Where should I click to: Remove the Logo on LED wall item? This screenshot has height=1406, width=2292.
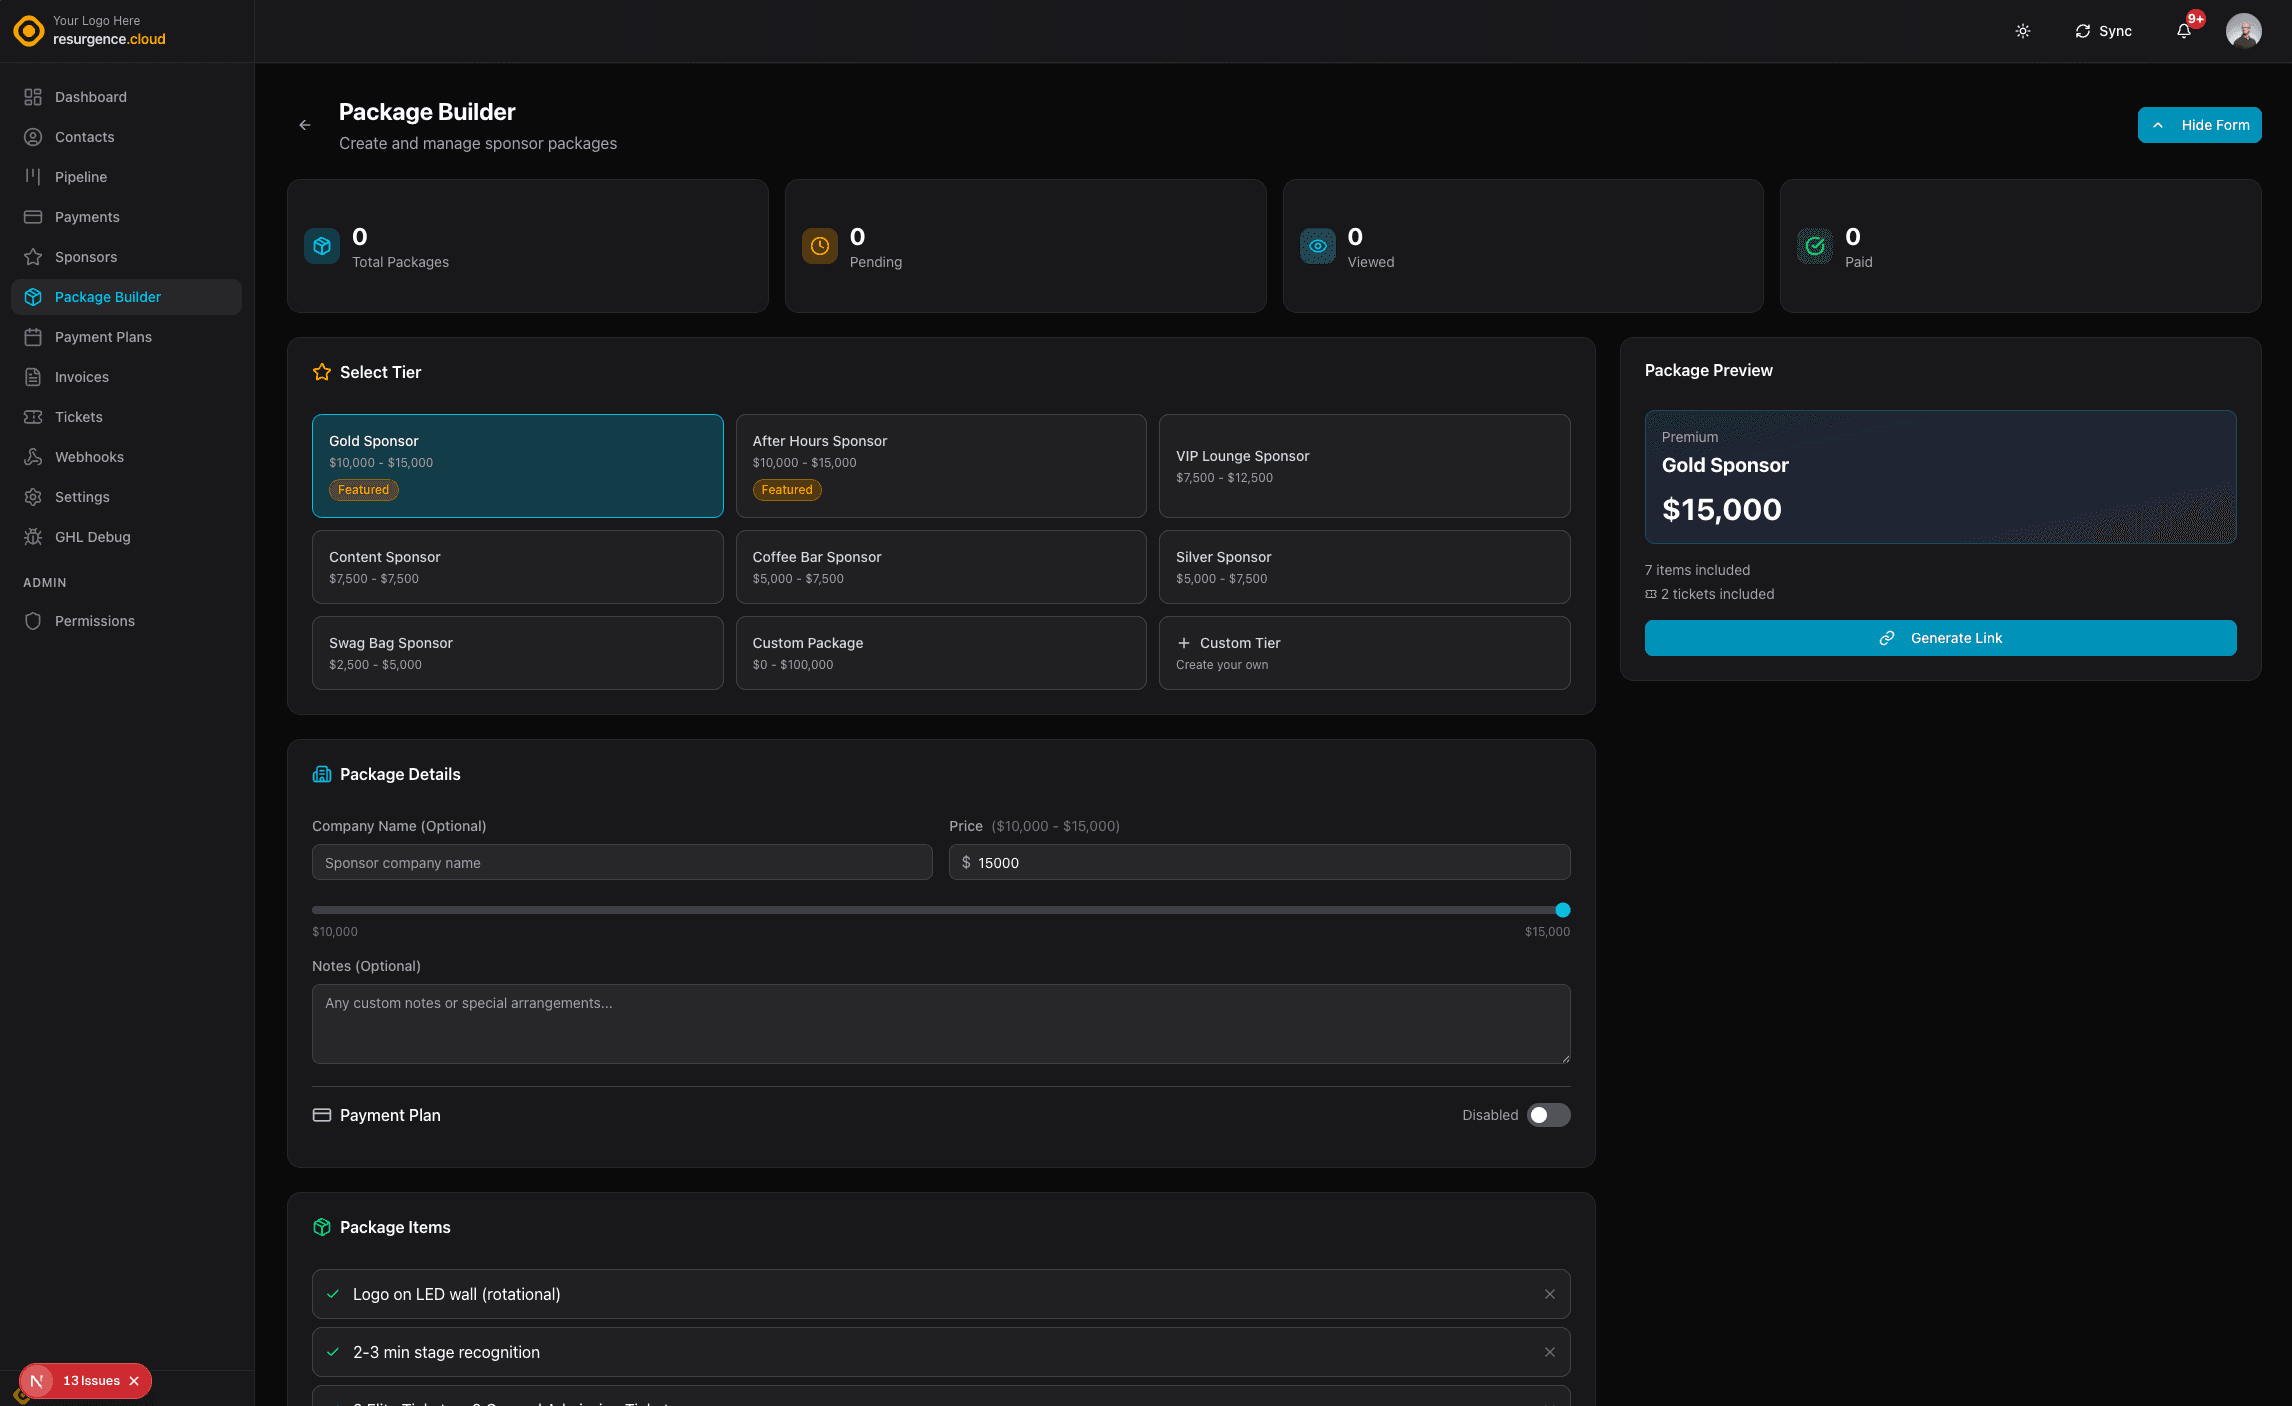point(1550,1293)
